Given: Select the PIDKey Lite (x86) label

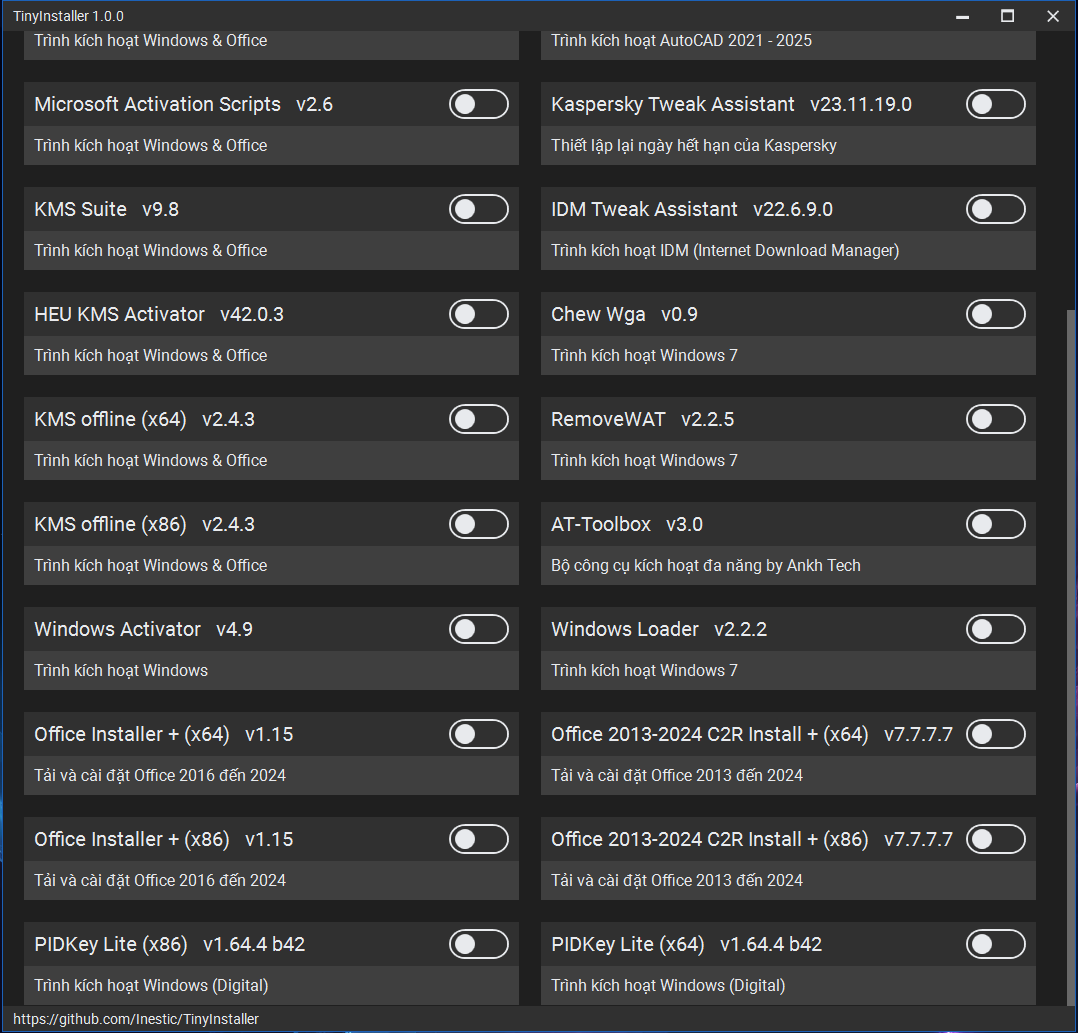Looking at the screenshot, I should point(111,944).
